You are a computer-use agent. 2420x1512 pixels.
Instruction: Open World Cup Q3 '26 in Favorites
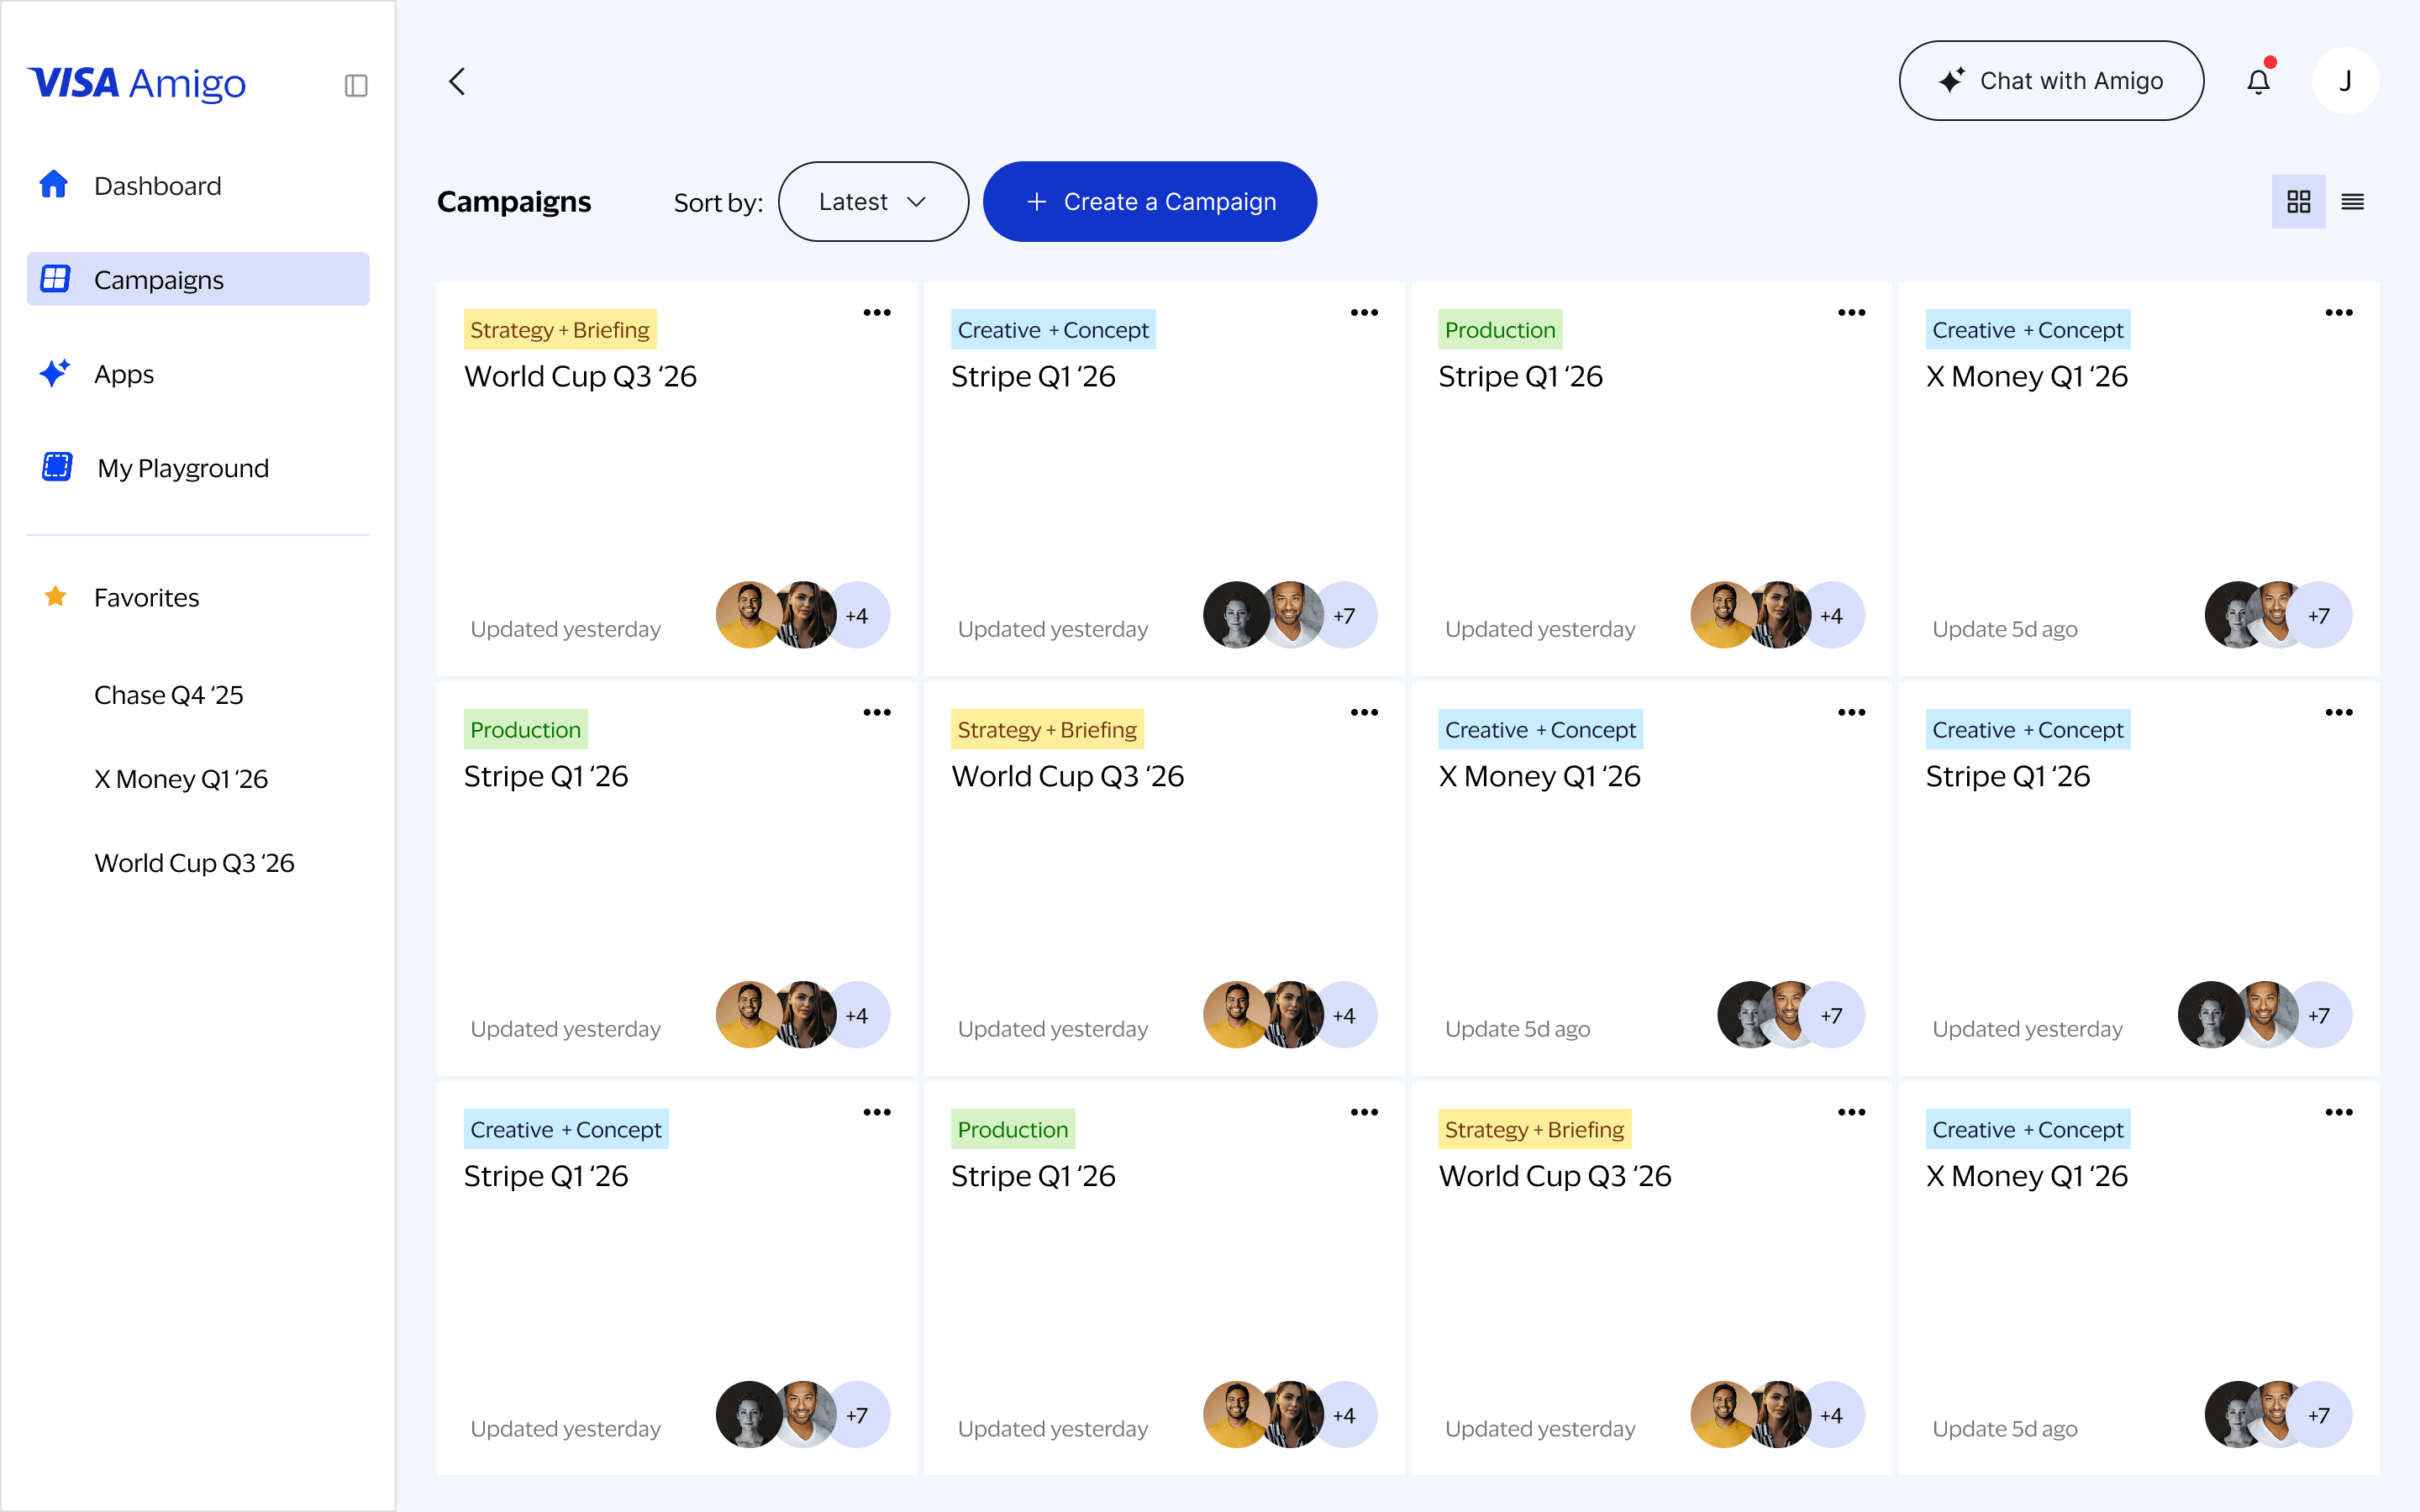194,863
